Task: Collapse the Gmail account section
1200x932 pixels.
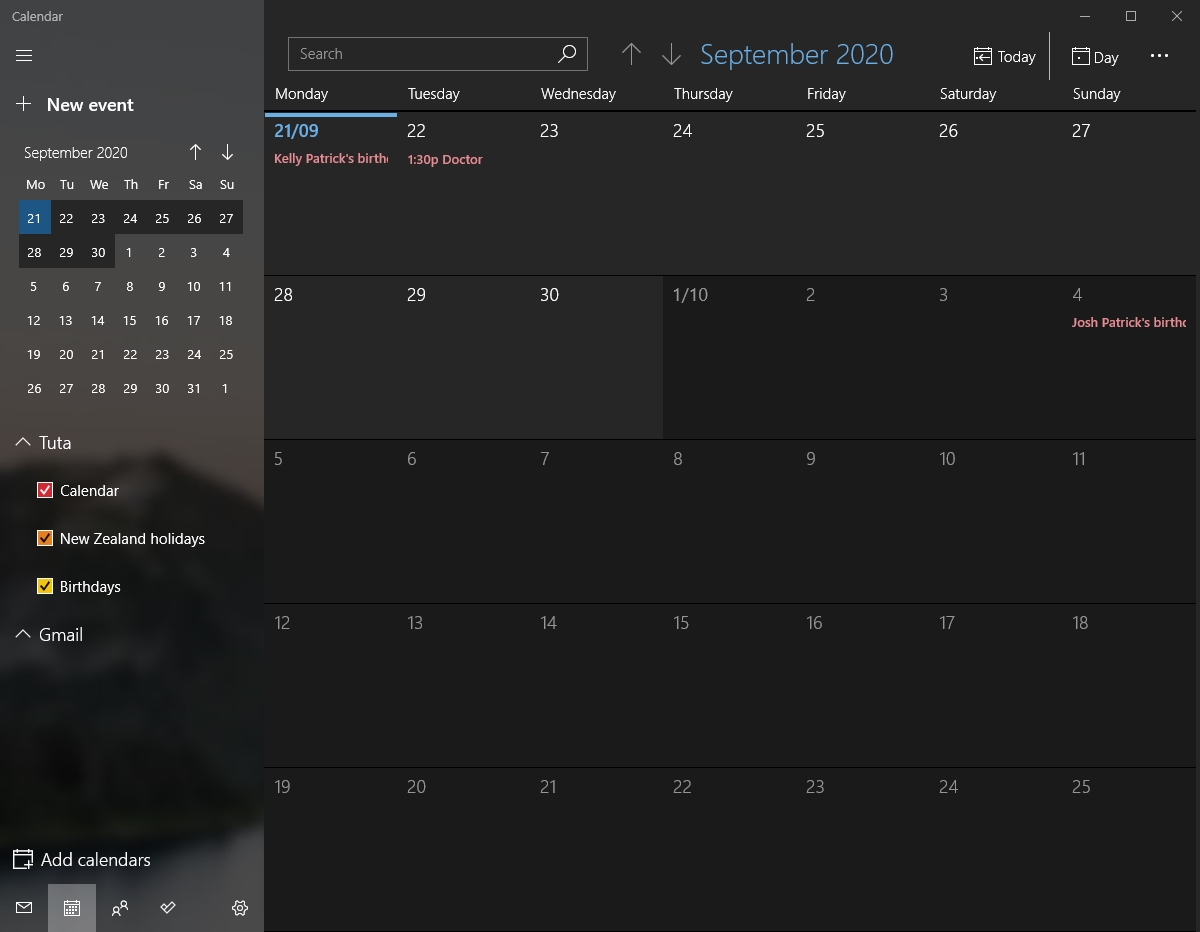Action: pos(23,634)
